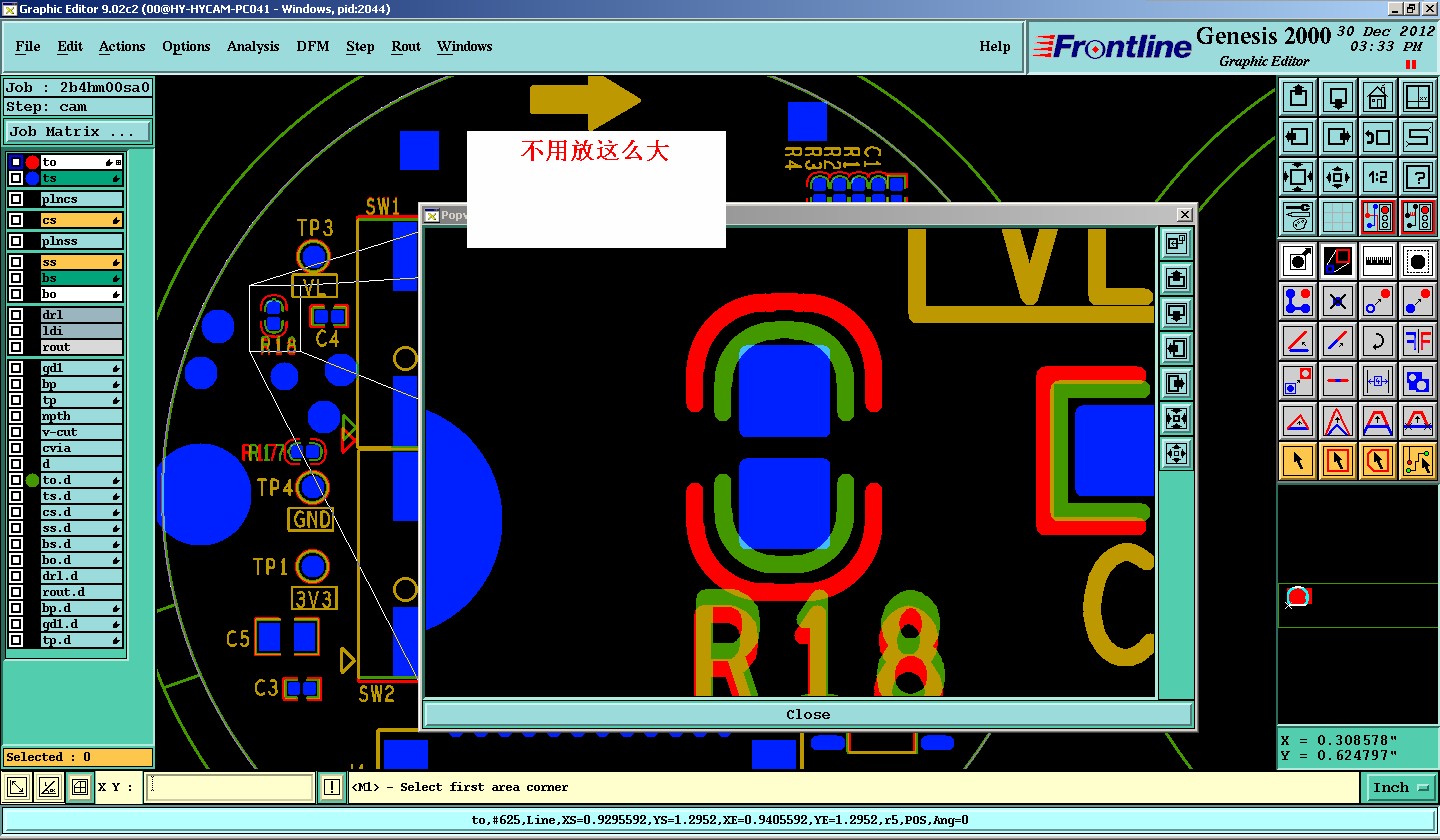Open the Actions menu

pos(122,46)
